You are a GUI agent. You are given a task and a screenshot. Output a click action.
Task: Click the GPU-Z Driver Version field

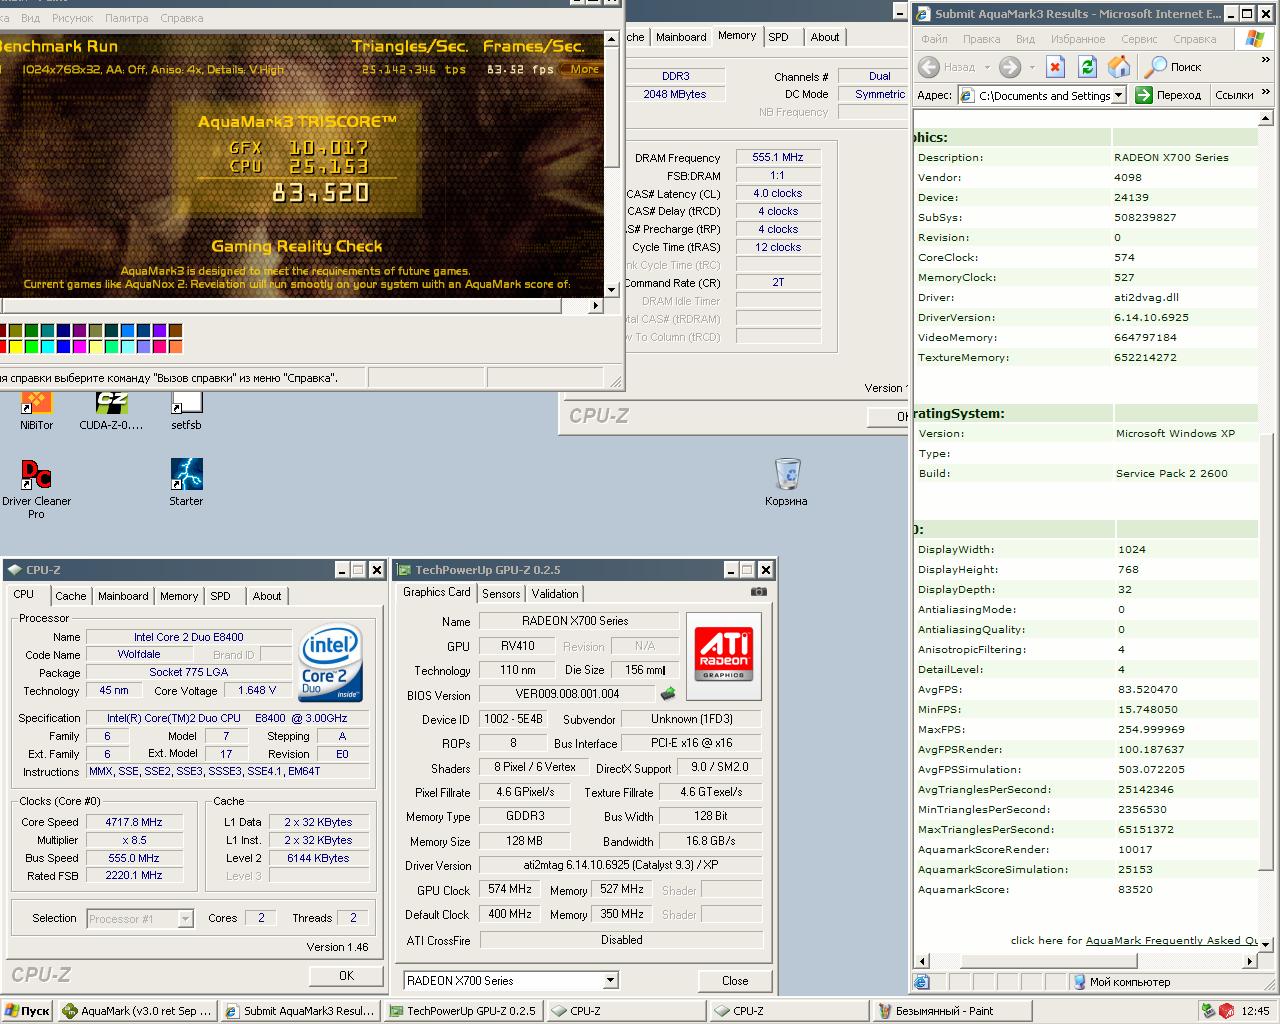click(x=621, y=865)
